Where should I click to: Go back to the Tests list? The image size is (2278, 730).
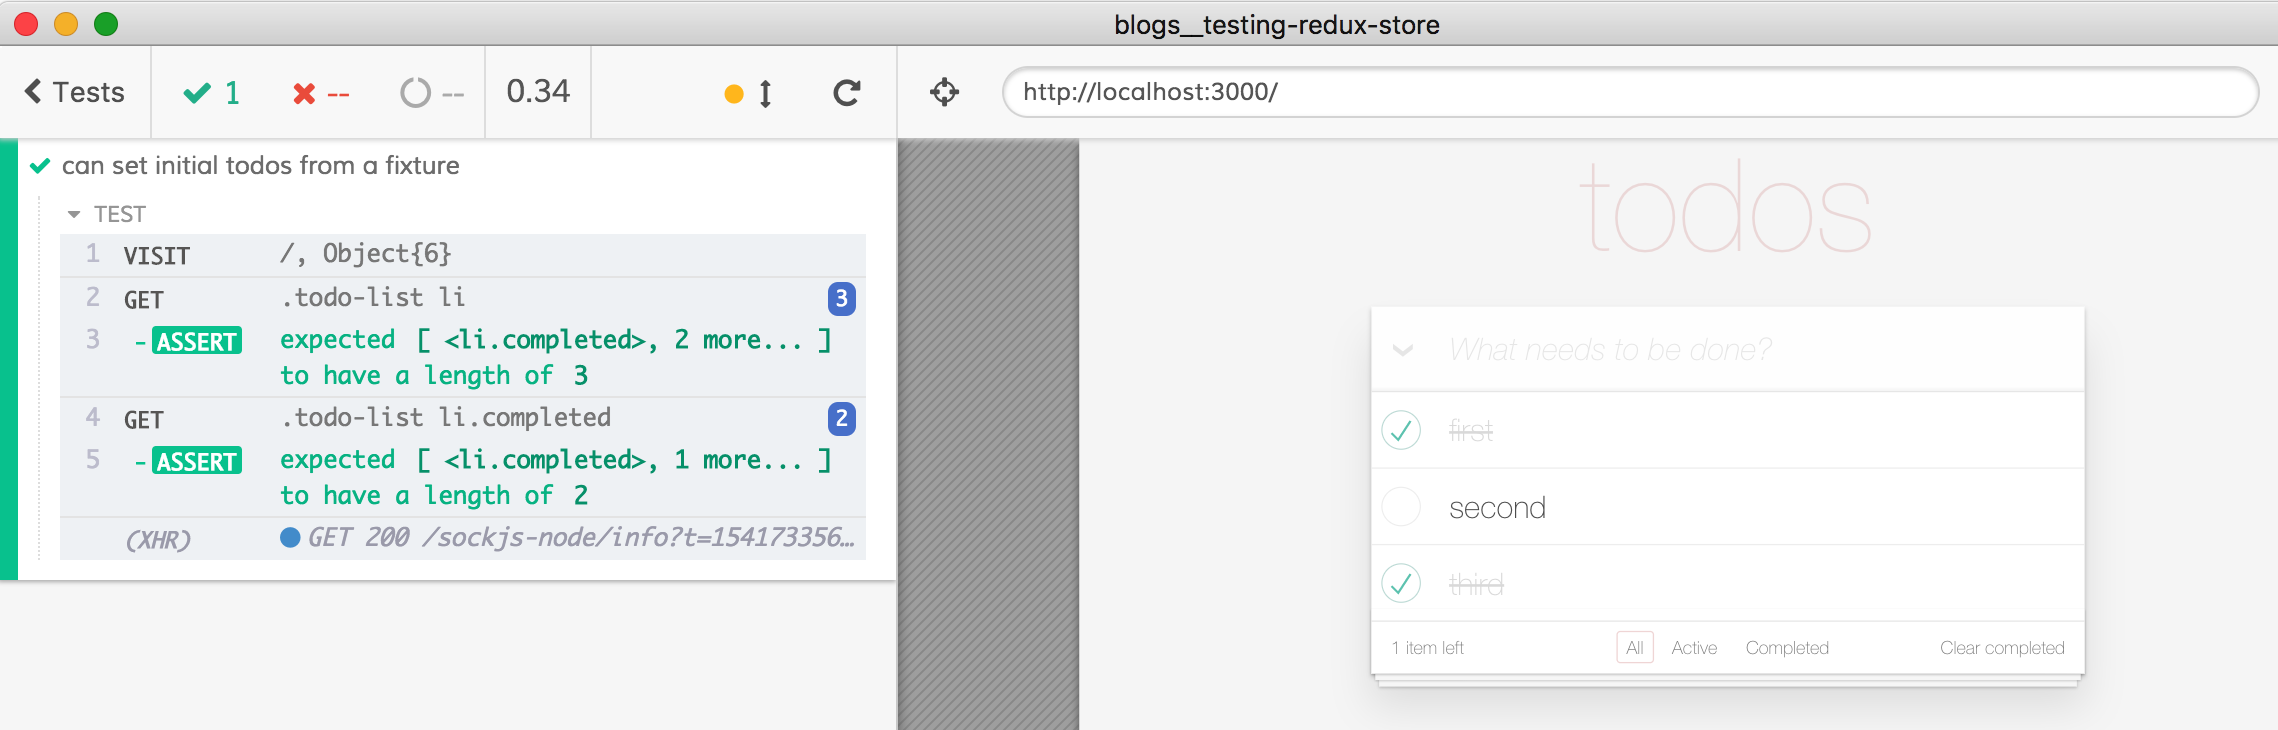point(75,92)
